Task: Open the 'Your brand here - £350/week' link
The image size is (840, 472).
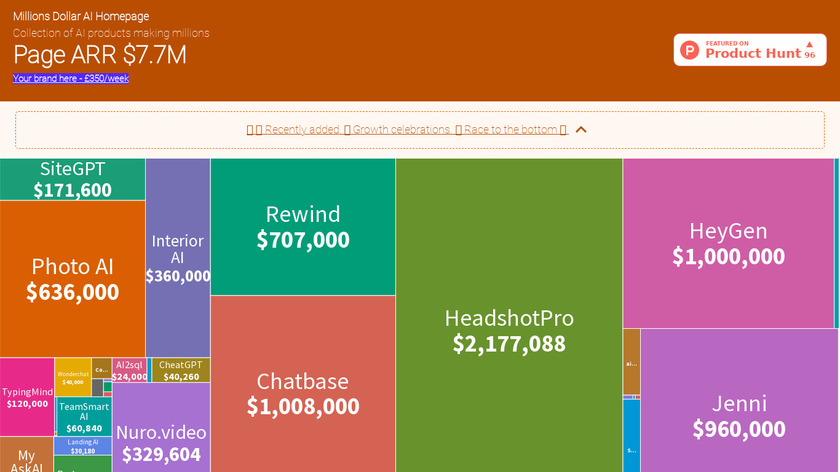Action: 71,78
